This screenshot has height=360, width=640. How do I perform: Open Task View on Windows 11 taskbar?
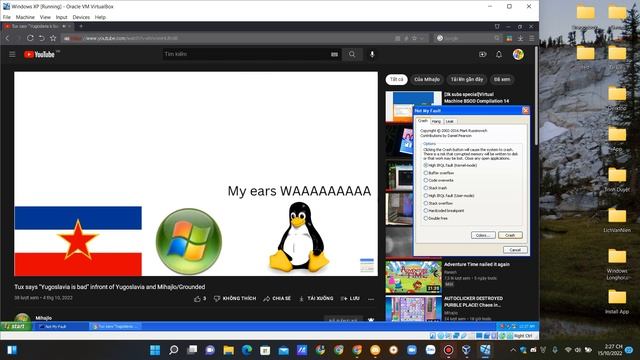click(192, 350)
